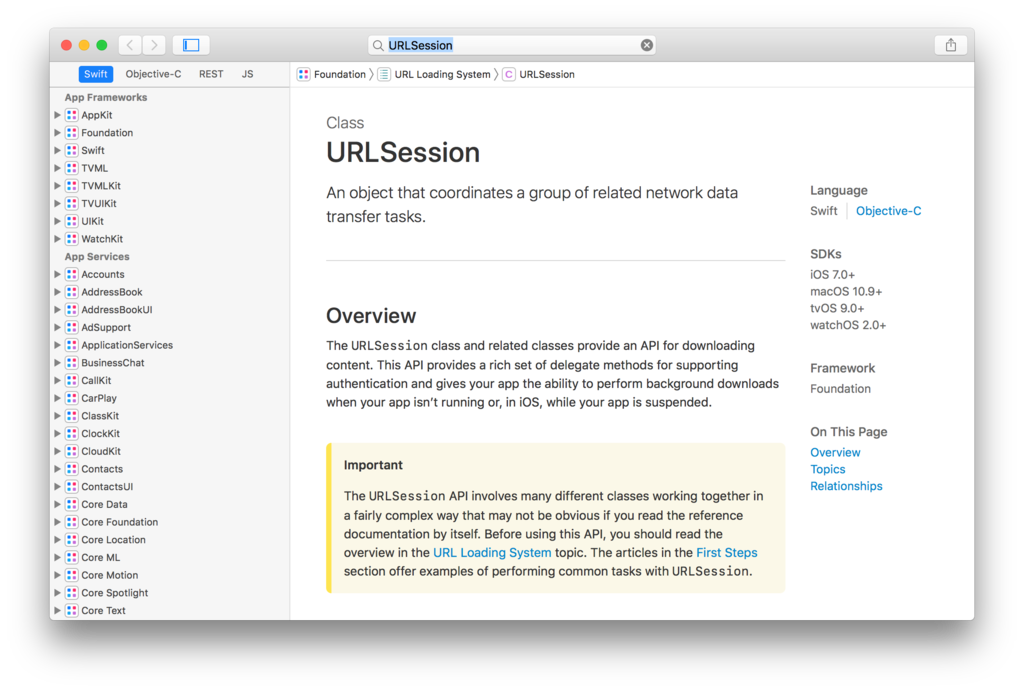Viewport: 1024px width, 691px height.
Task: Open the First Steps link
Action: pos(726,553)
